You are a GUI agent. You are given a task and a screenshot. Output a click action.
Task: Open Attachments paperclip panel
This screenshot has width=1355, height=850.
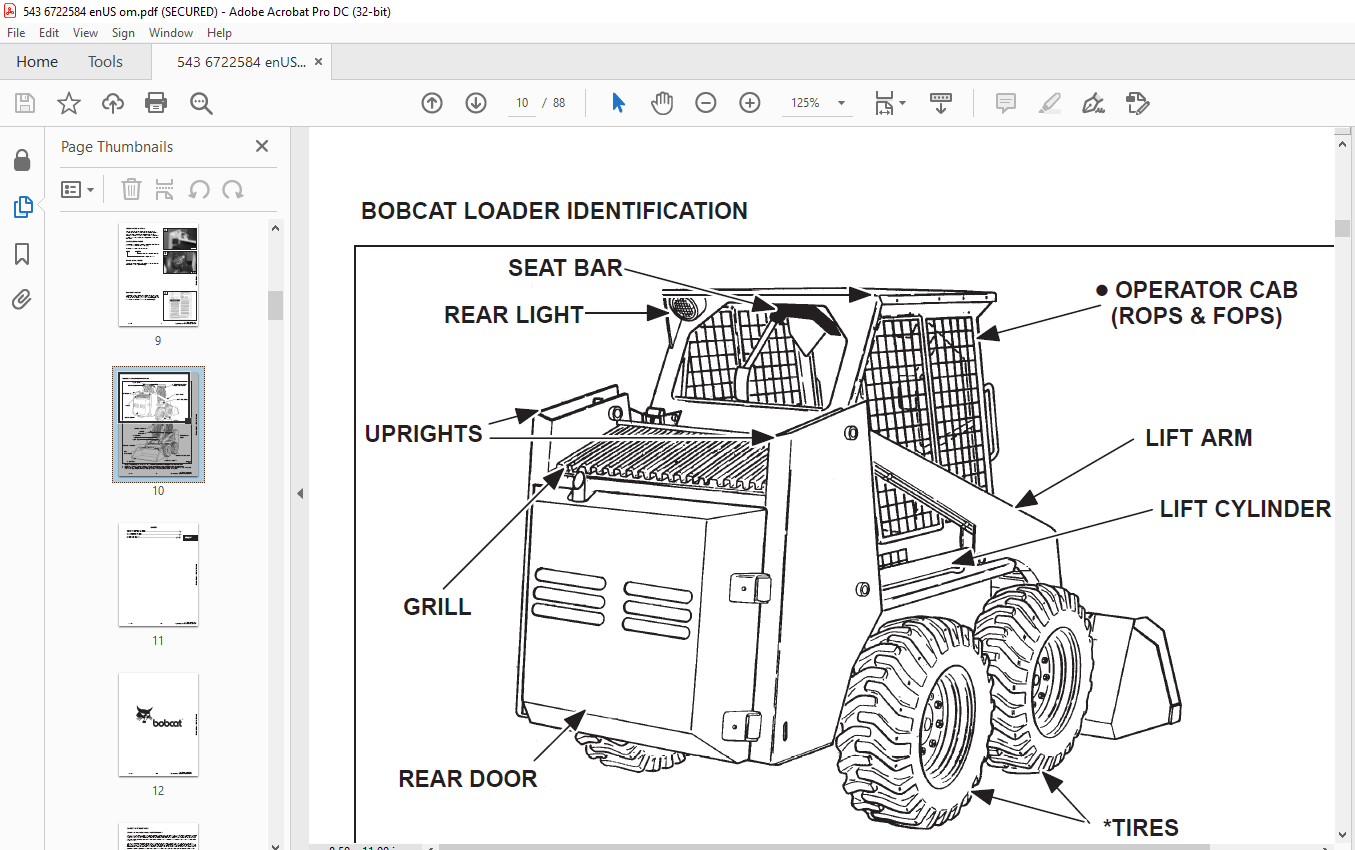coord(22,300)
